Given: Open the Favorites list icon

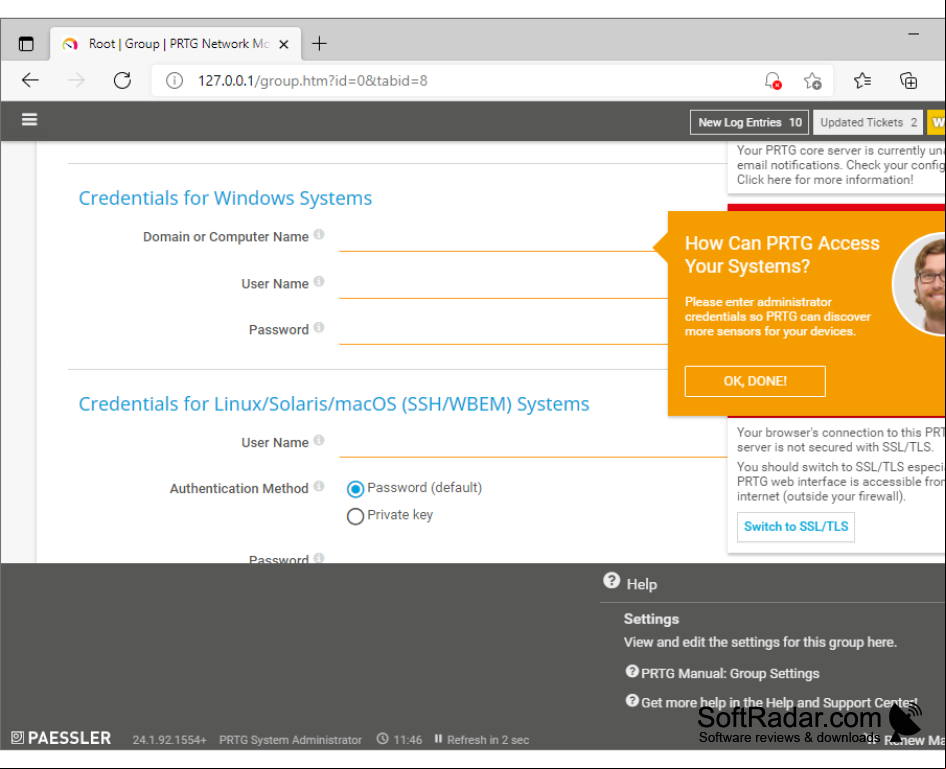Looking at the screenshot, I should click(862, 80).
